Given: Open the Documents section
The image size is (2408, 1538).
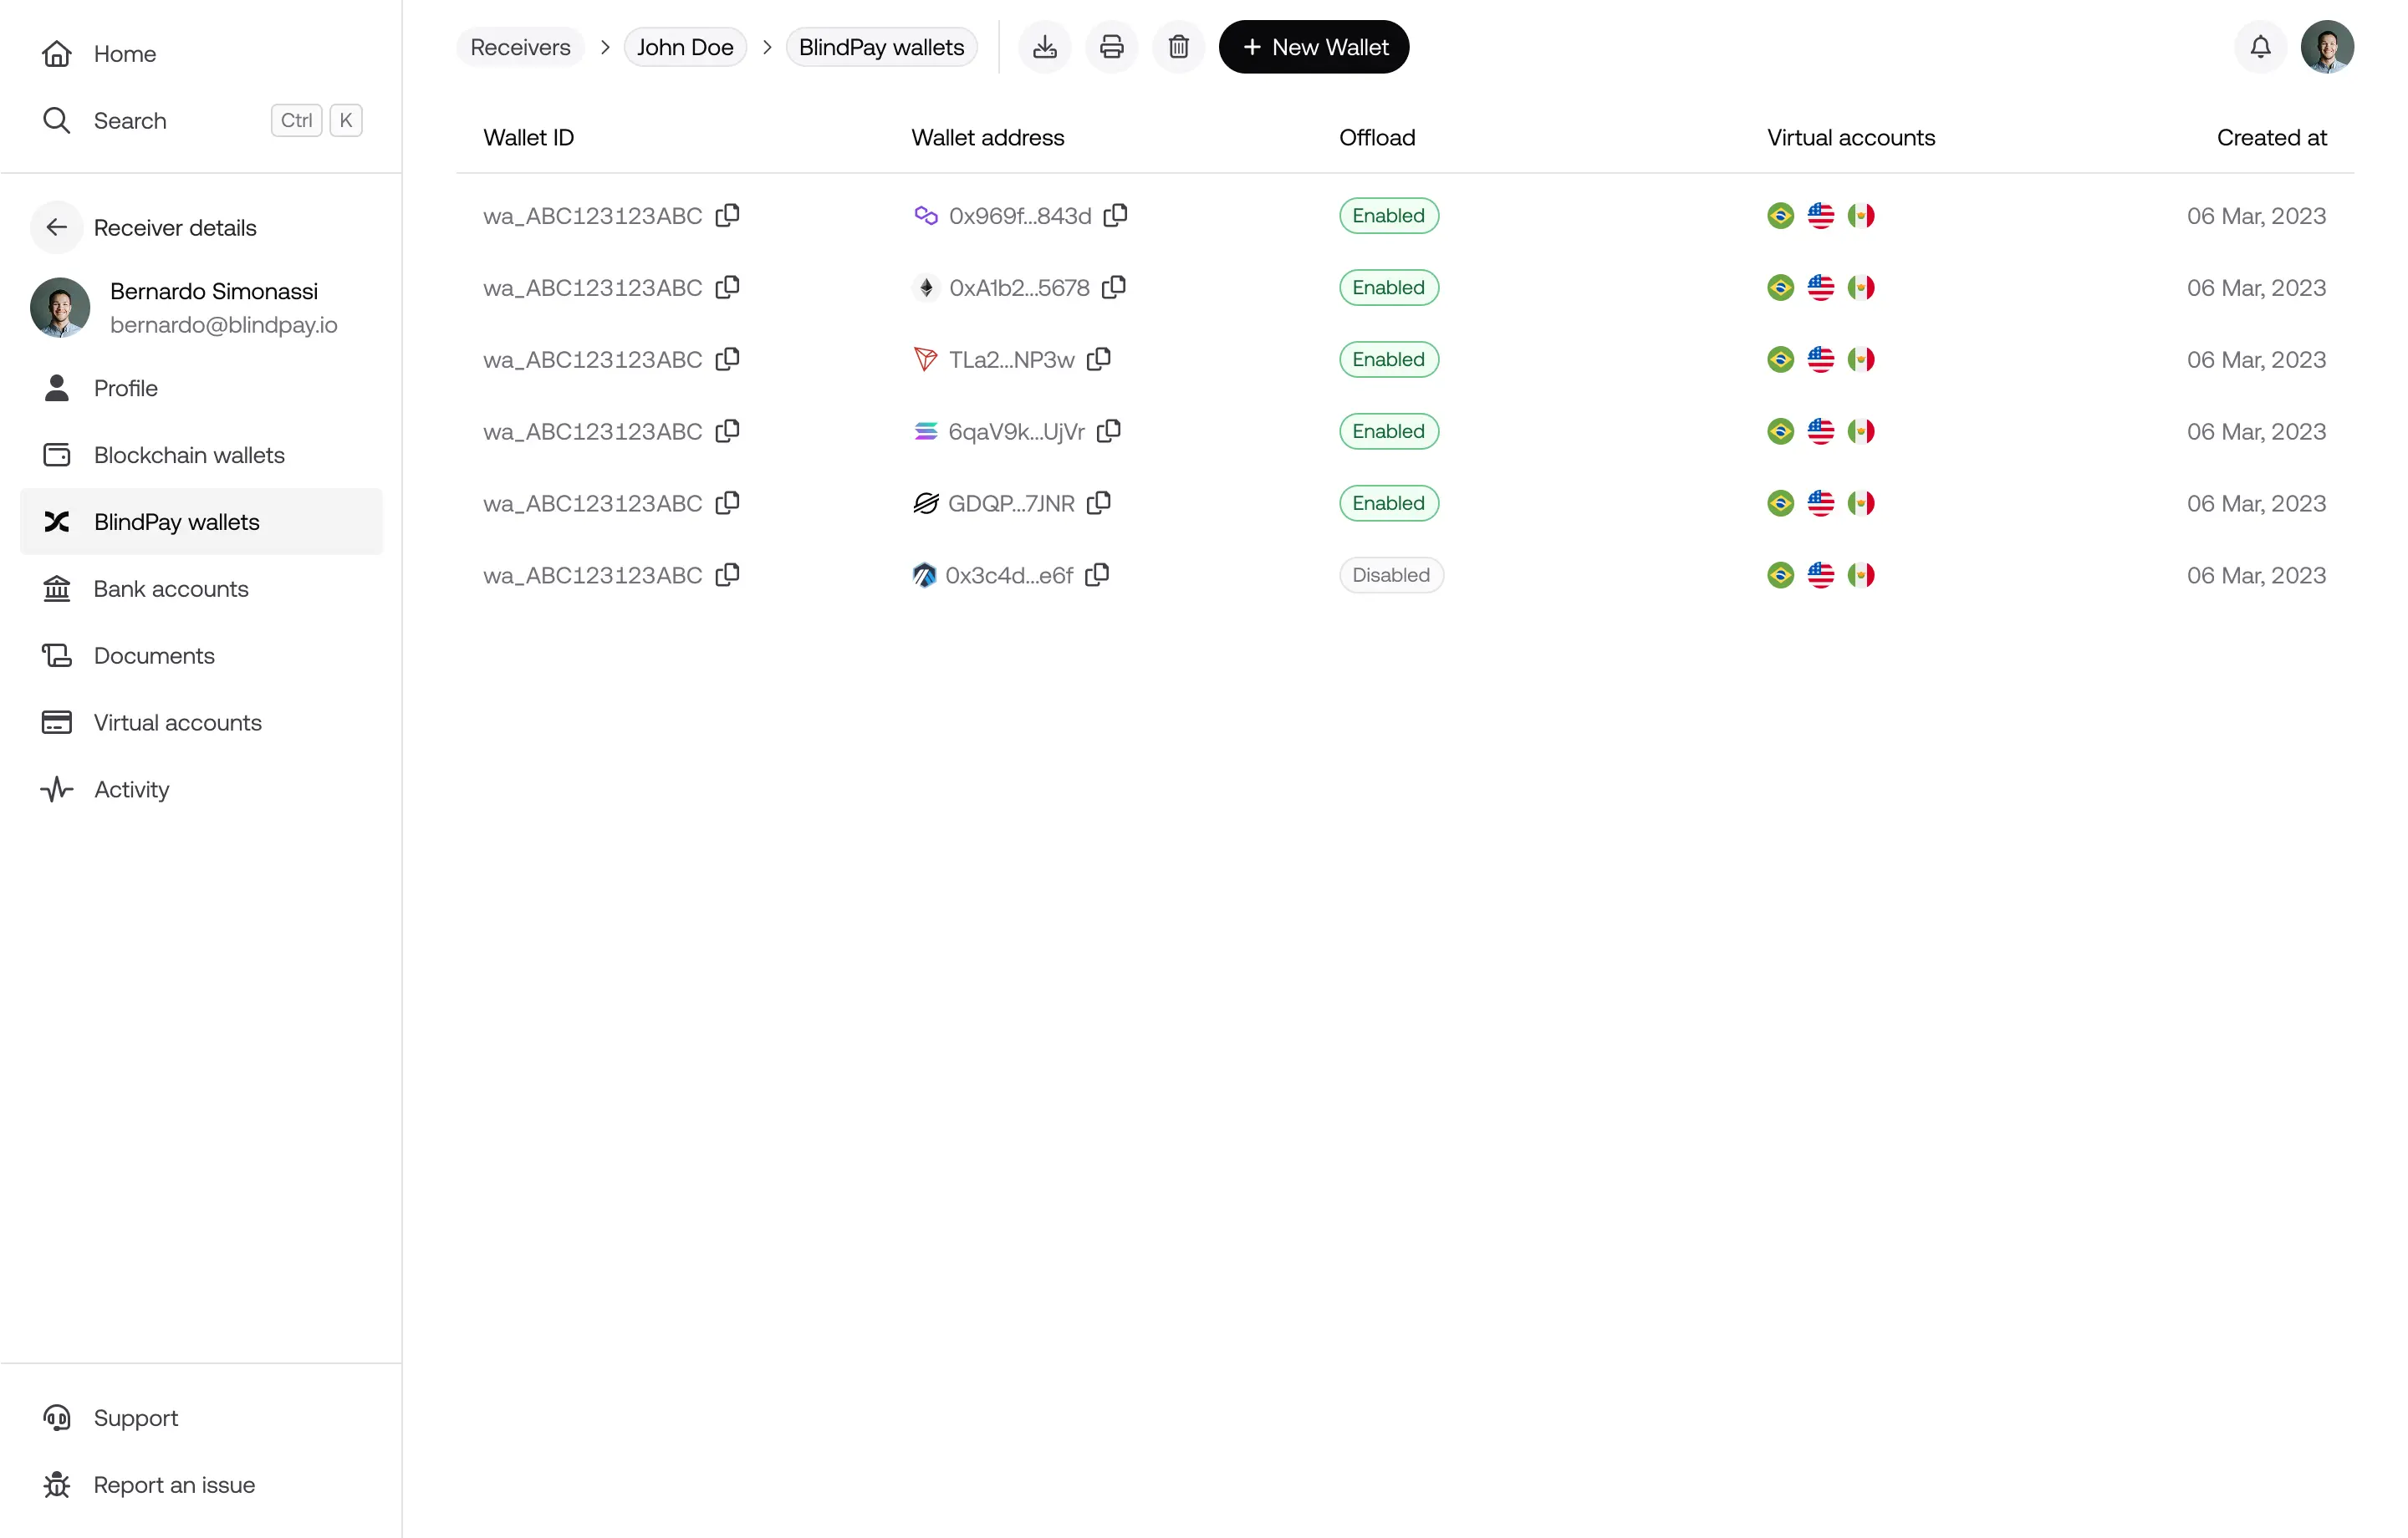Looking at the screenshot, I should coord(153,655).
